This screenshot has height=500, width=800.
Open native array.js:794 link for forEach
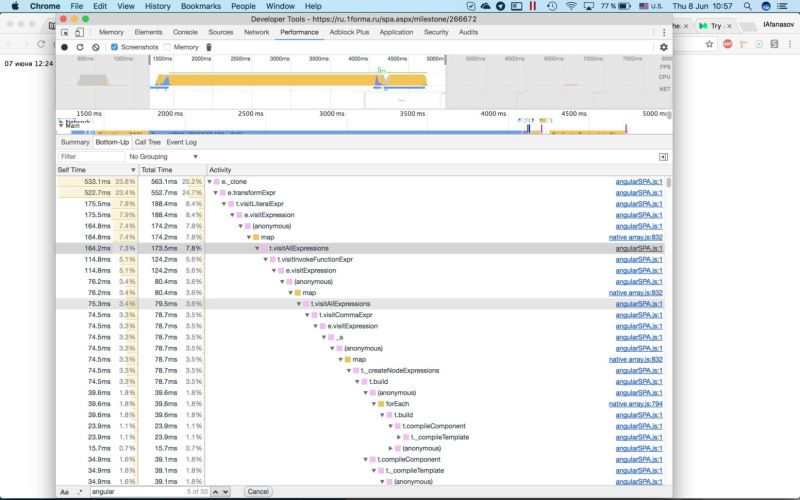636,404
